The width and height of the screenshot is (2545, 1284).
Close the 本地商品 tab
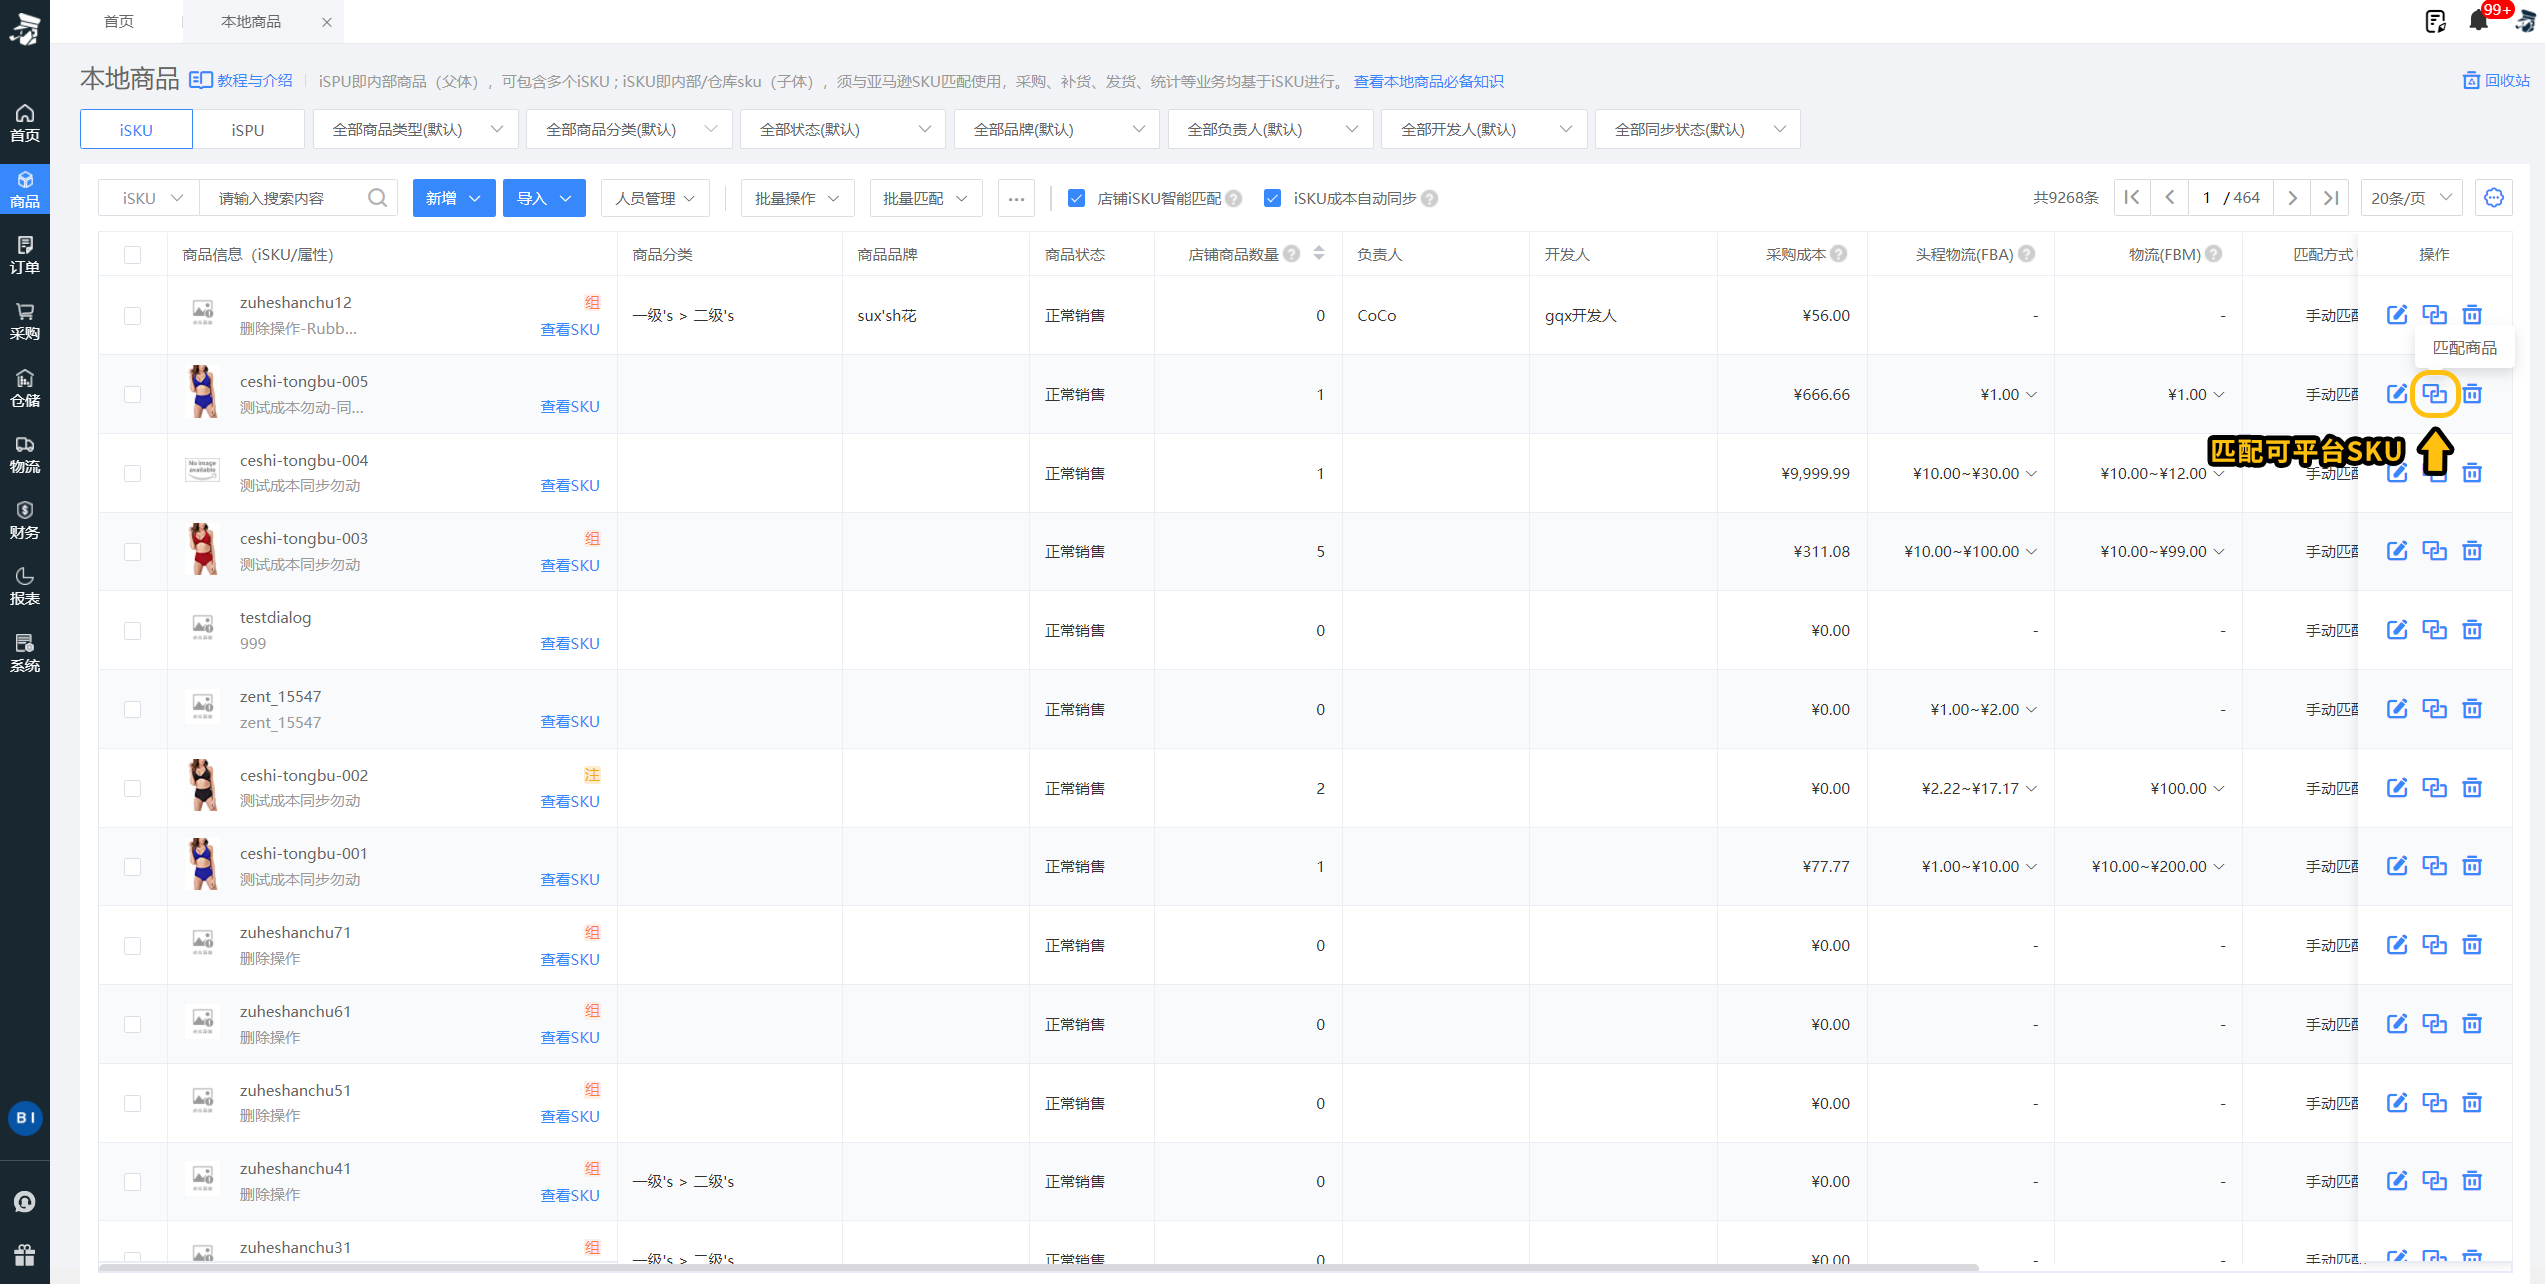[327, 22]
